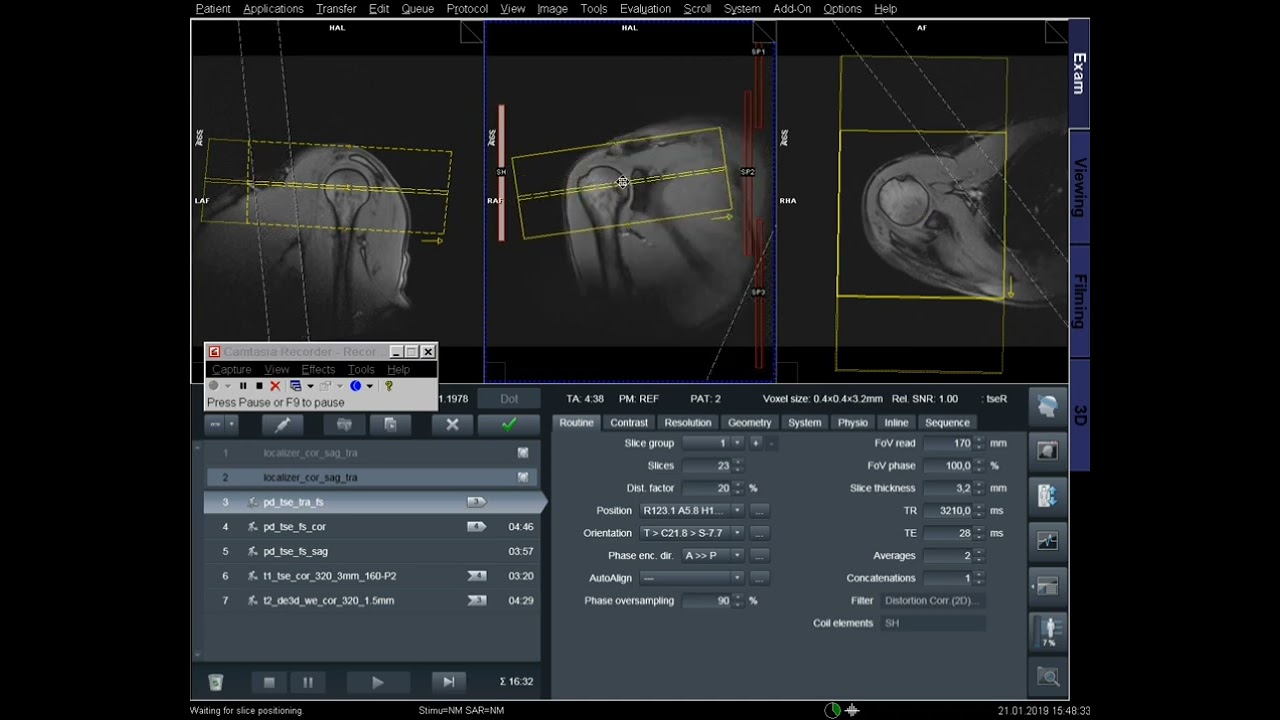Open the Orientation dropdown
1280x720 pixels.
coord(737,533)
